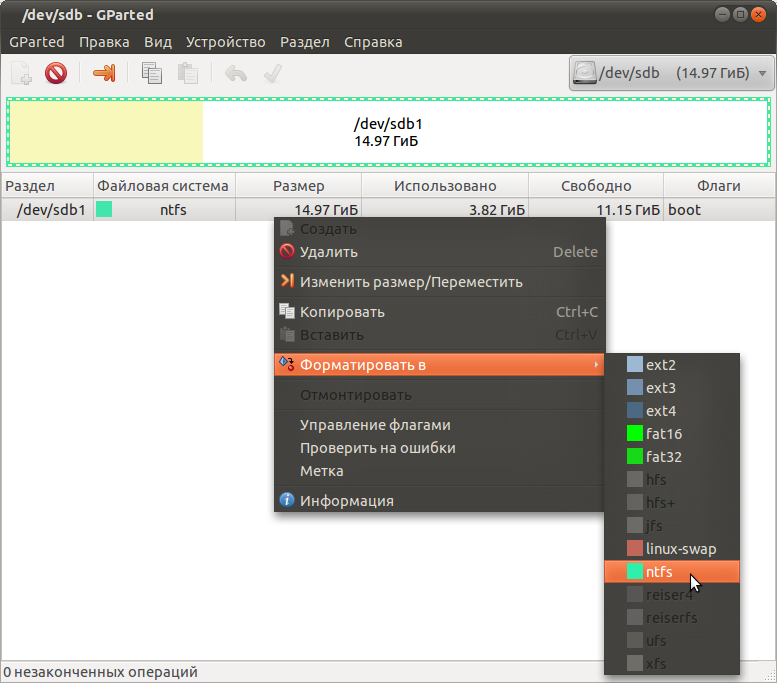This screenshot has height=683, width=777.
Task: Choose Информация in context menu
Action: [439, 501]
